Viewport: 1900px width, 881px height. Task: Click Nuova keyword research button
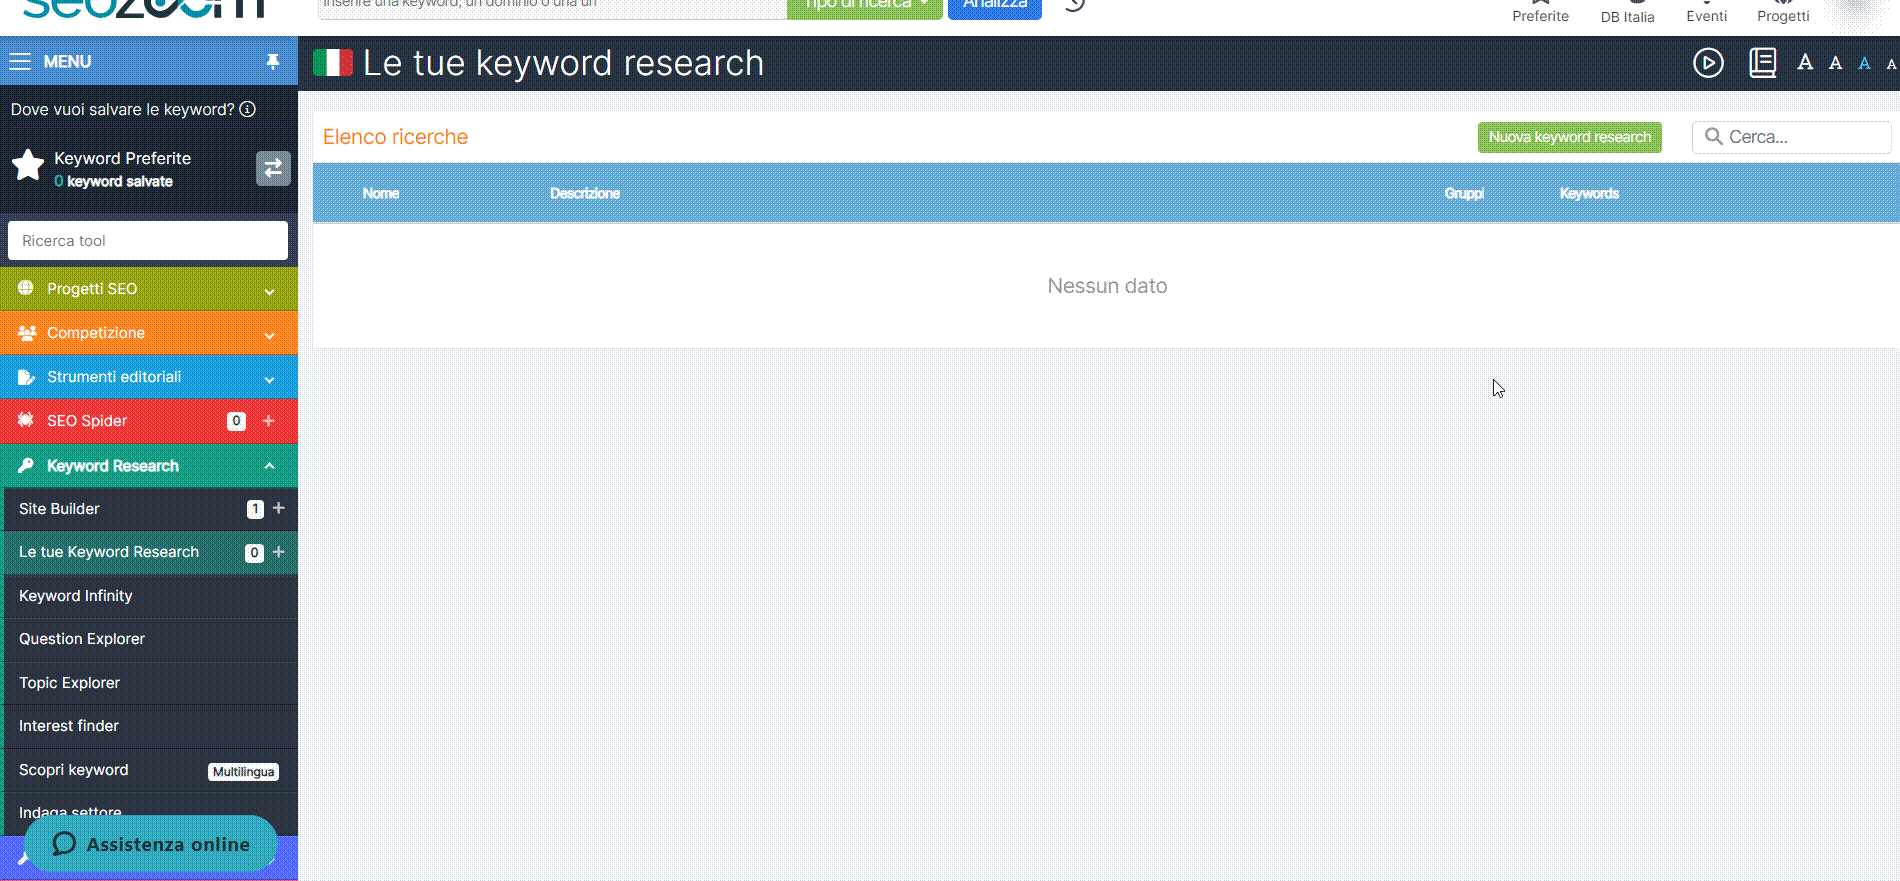[x=1570, y=137]
